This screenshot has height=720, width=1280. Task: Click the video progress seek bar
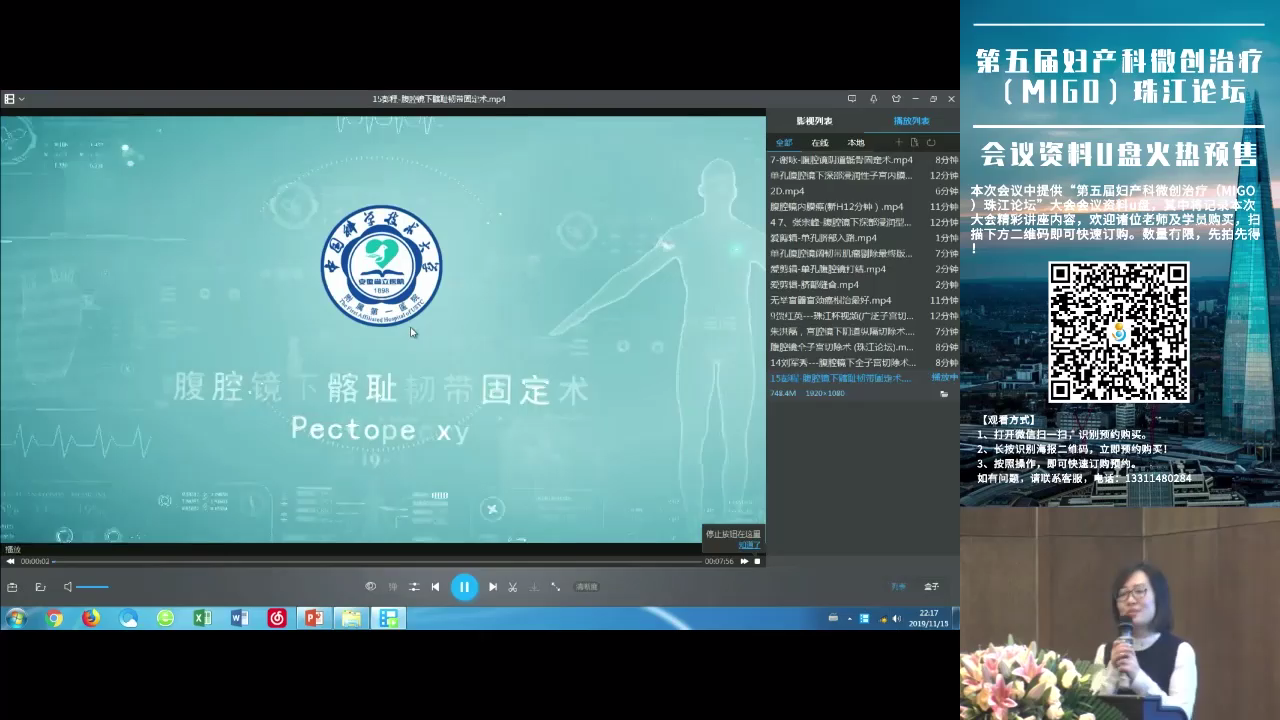(x=380, y=561)
